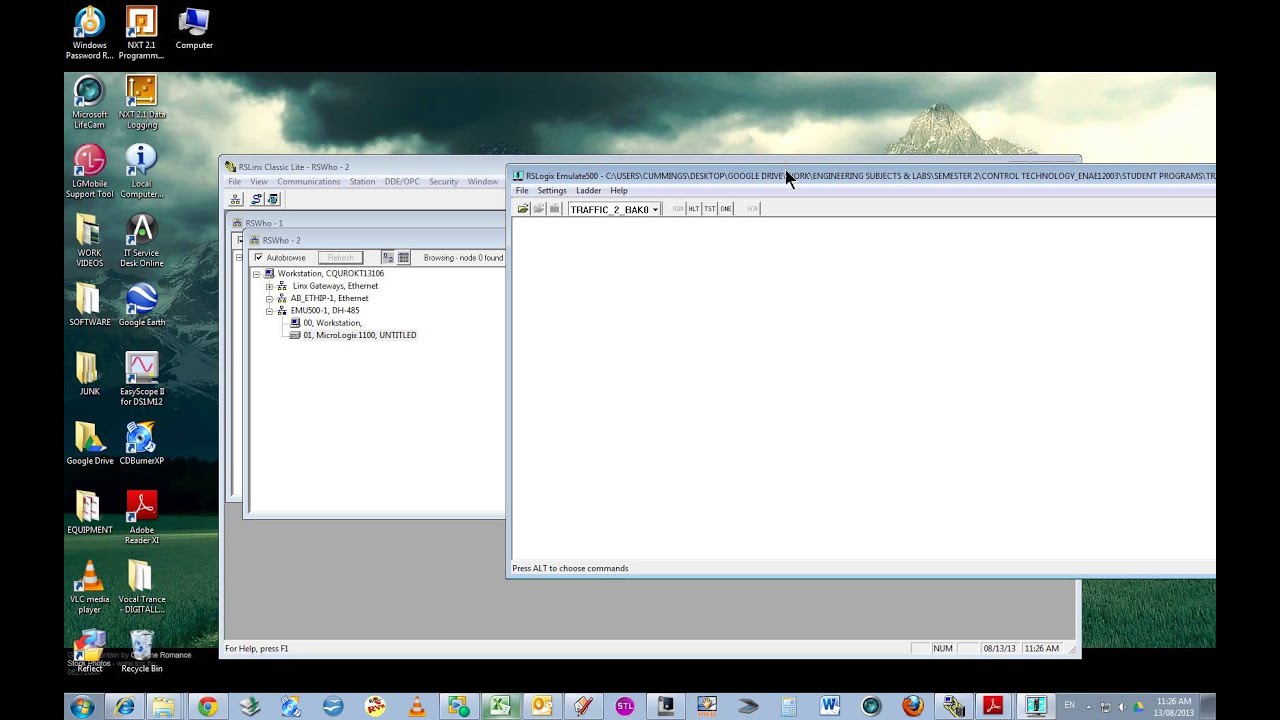Open Chrome from taskbar
The height and width of the screenshot is (720, 1280).
click(x=207, y=707)
